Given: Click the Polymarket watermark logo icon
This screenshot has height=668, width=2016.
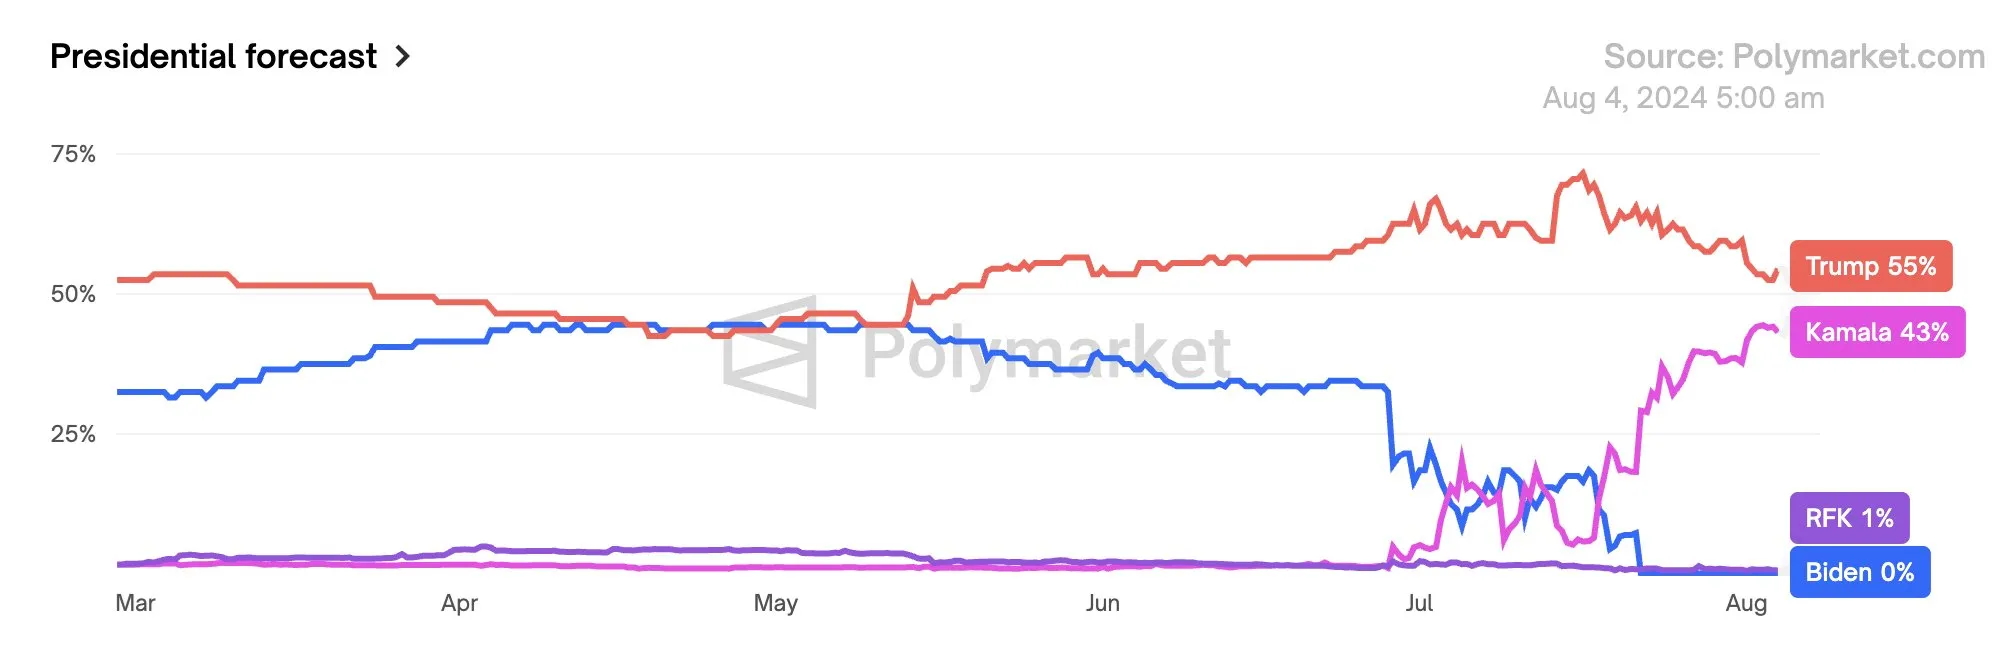Looking at the screenshot, I should (x=771, y=352).
